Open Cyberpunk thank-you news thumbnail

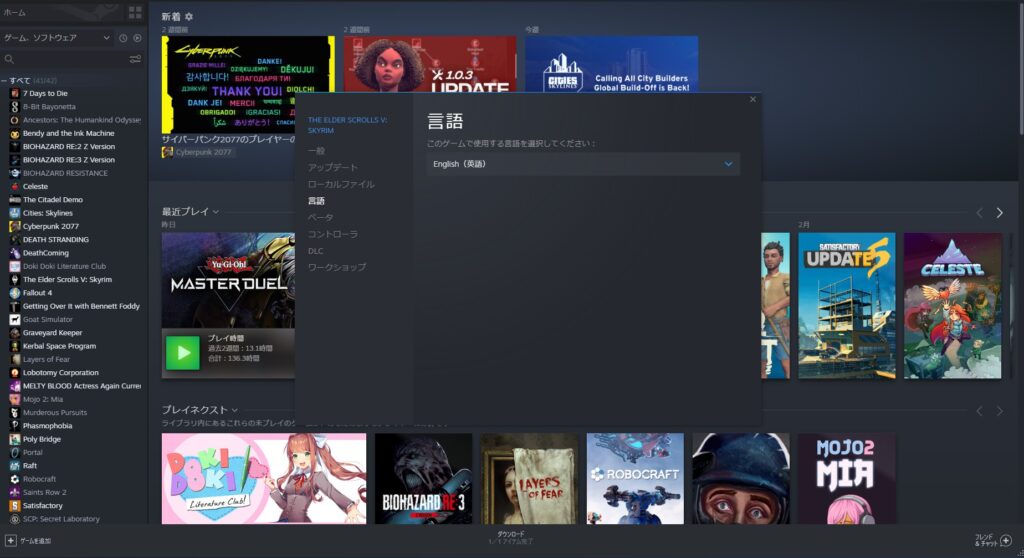point(248,85)
